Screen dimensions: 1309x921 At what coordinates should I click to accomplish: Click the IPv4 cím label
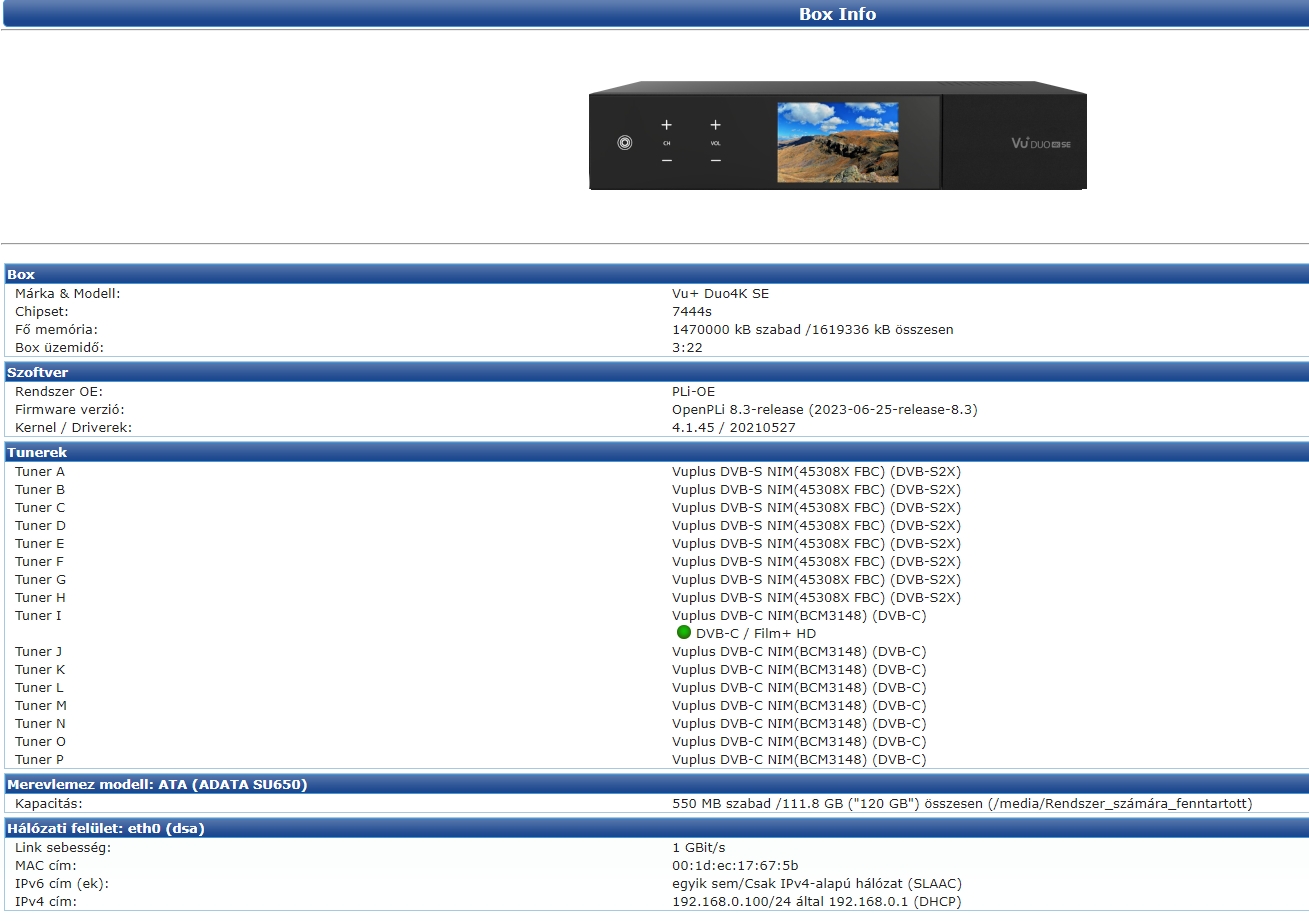coord(45,902)
